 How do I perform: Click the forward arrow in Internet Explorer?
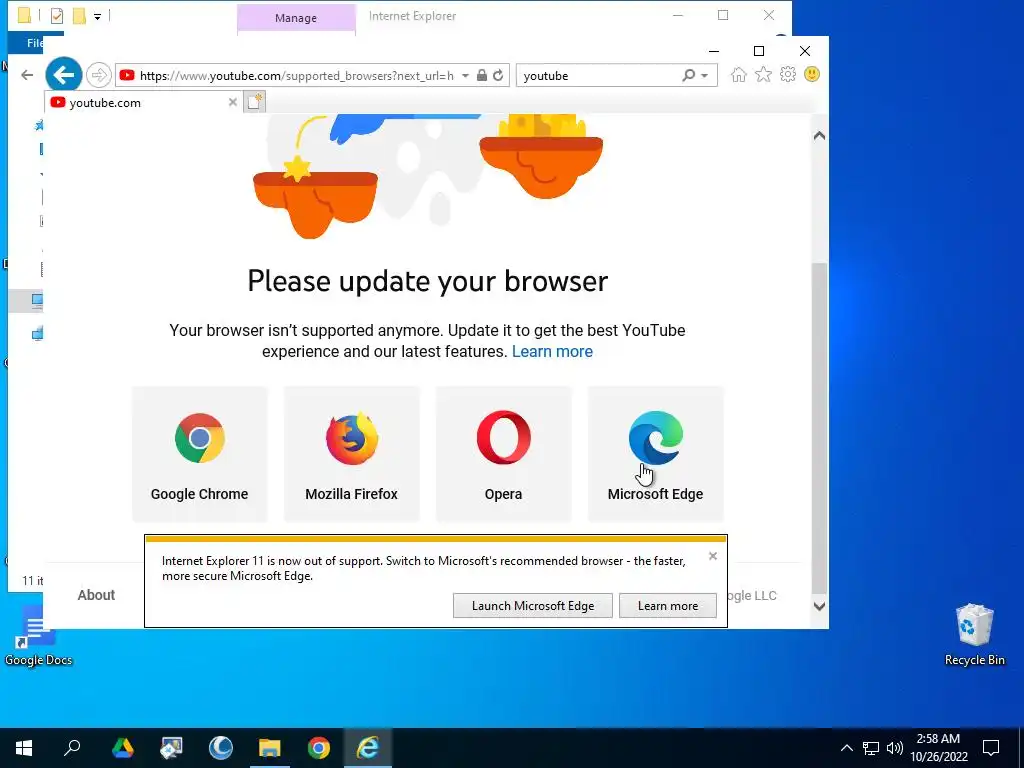click(x=99, y=75)
